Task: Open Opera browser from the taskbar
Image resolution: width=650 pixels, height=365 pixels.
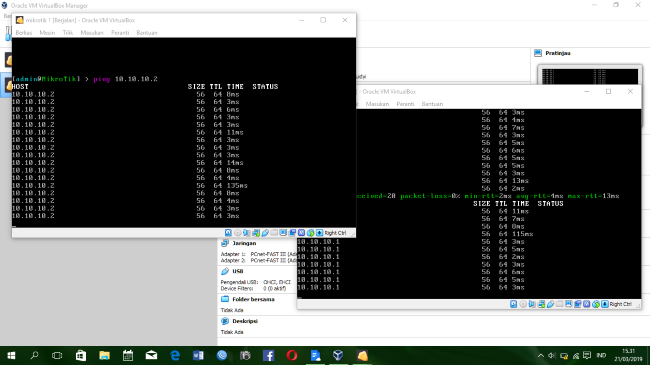Action: tap(292, 355)
